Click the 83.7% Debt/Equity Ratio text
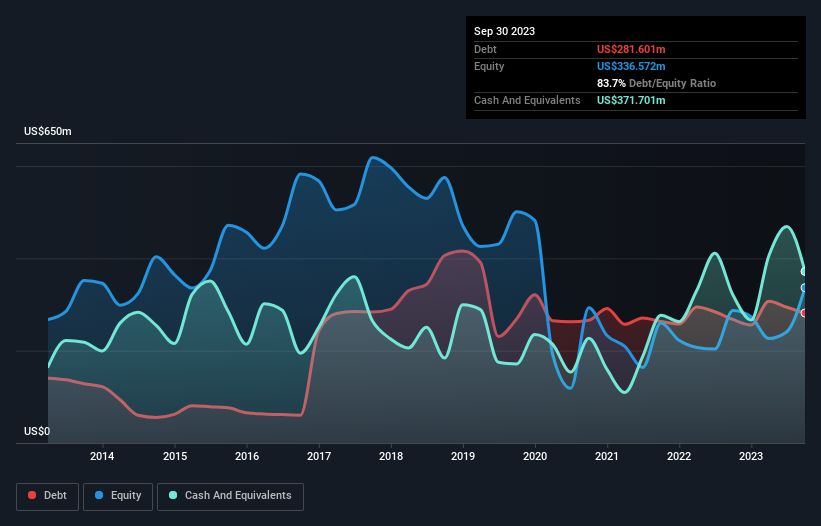 click(656, 83)
